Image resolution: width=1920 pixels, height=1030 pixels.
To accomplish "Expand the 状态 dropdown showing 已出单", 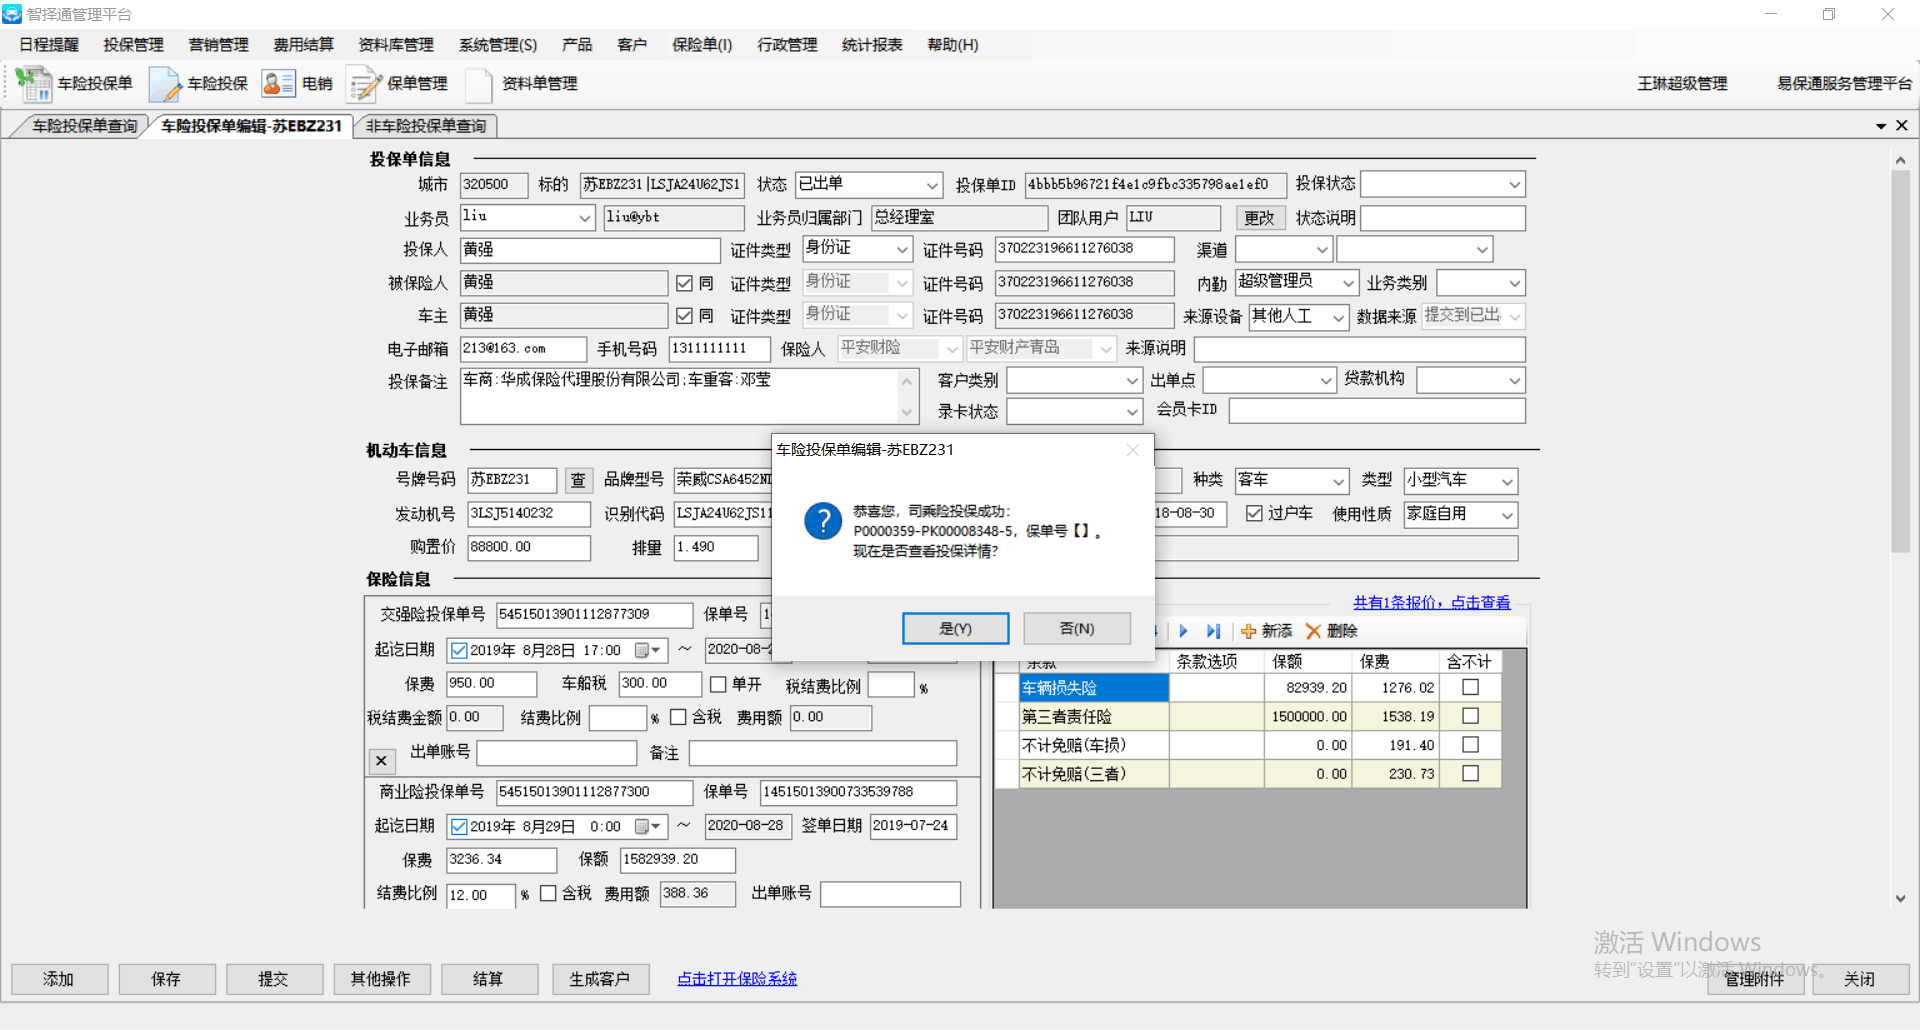I will tap(931, 185).
